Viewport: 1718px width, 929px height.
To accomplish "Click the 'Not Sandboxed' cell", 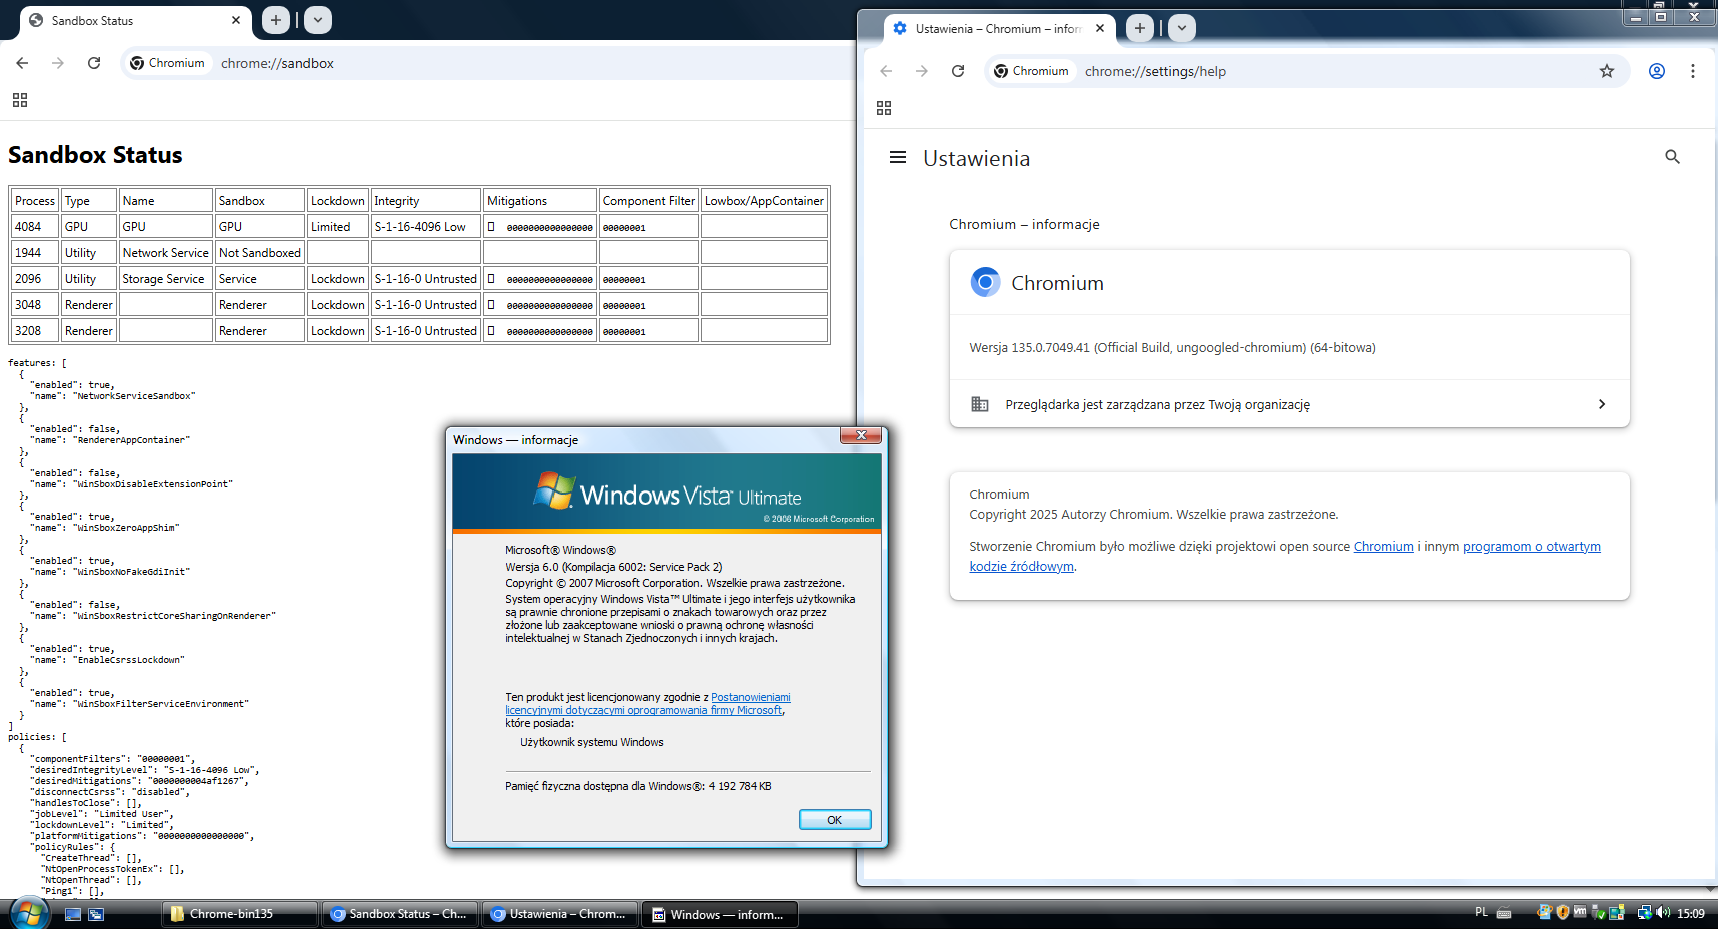I will point(260,253).
